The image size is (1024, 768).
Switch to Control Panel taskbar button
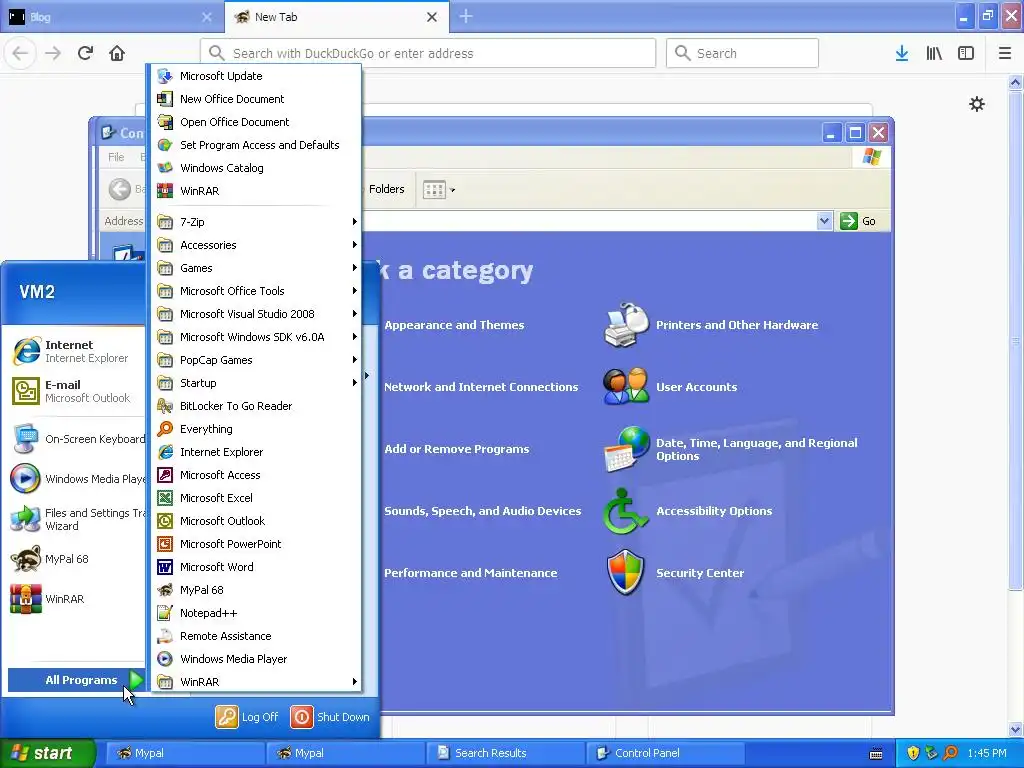coord(665,753)
